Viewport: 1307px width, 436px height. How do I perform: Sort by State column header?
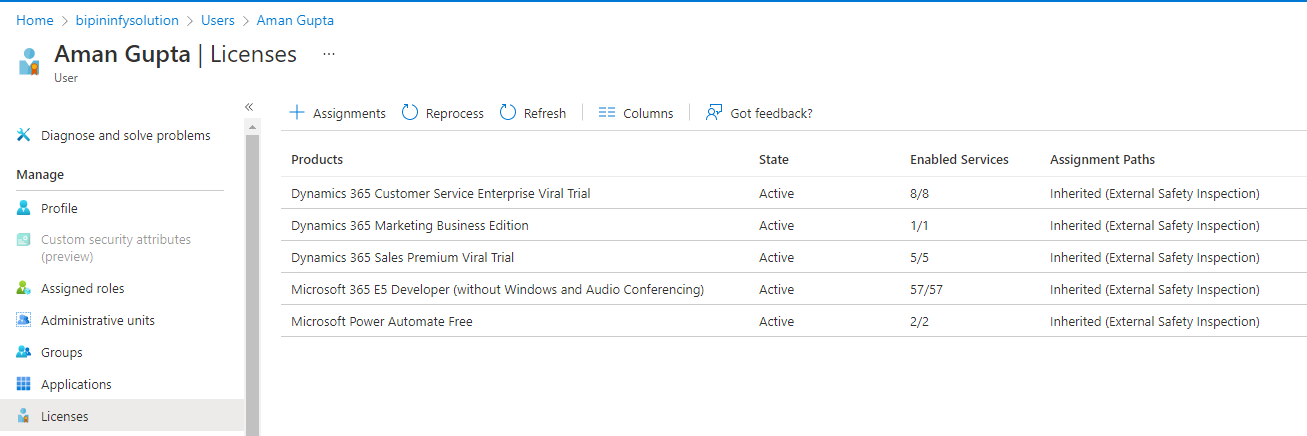(x=774, y=159)
